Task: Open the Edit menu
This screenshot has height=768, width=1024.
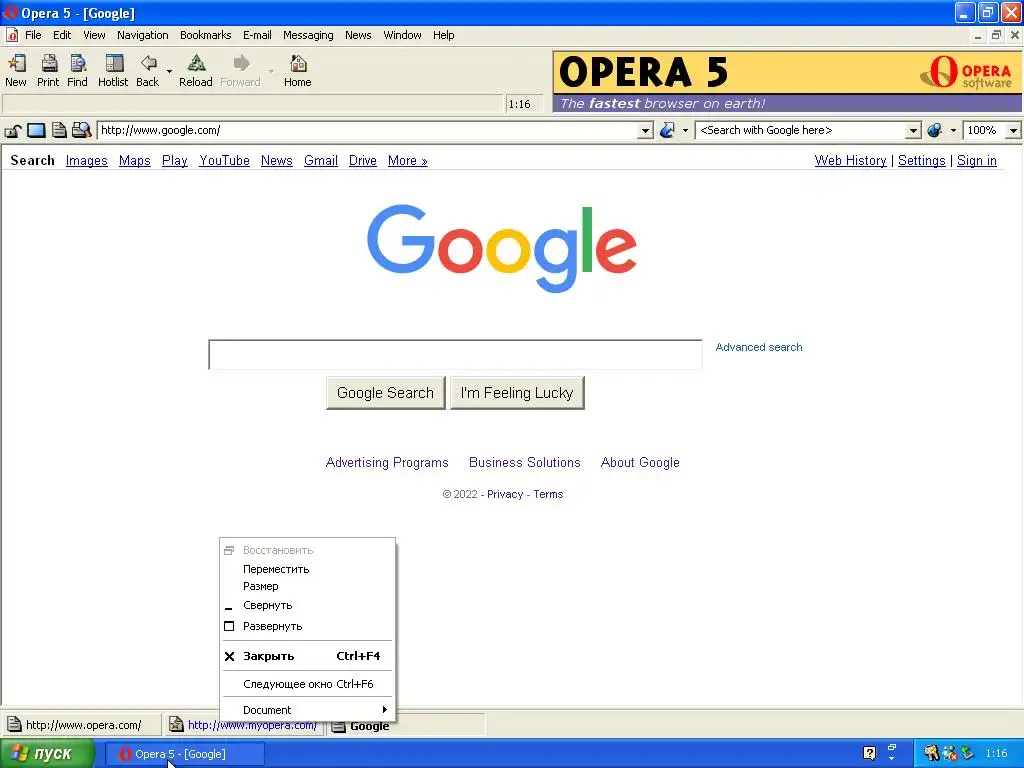Action: coord(62,35)
